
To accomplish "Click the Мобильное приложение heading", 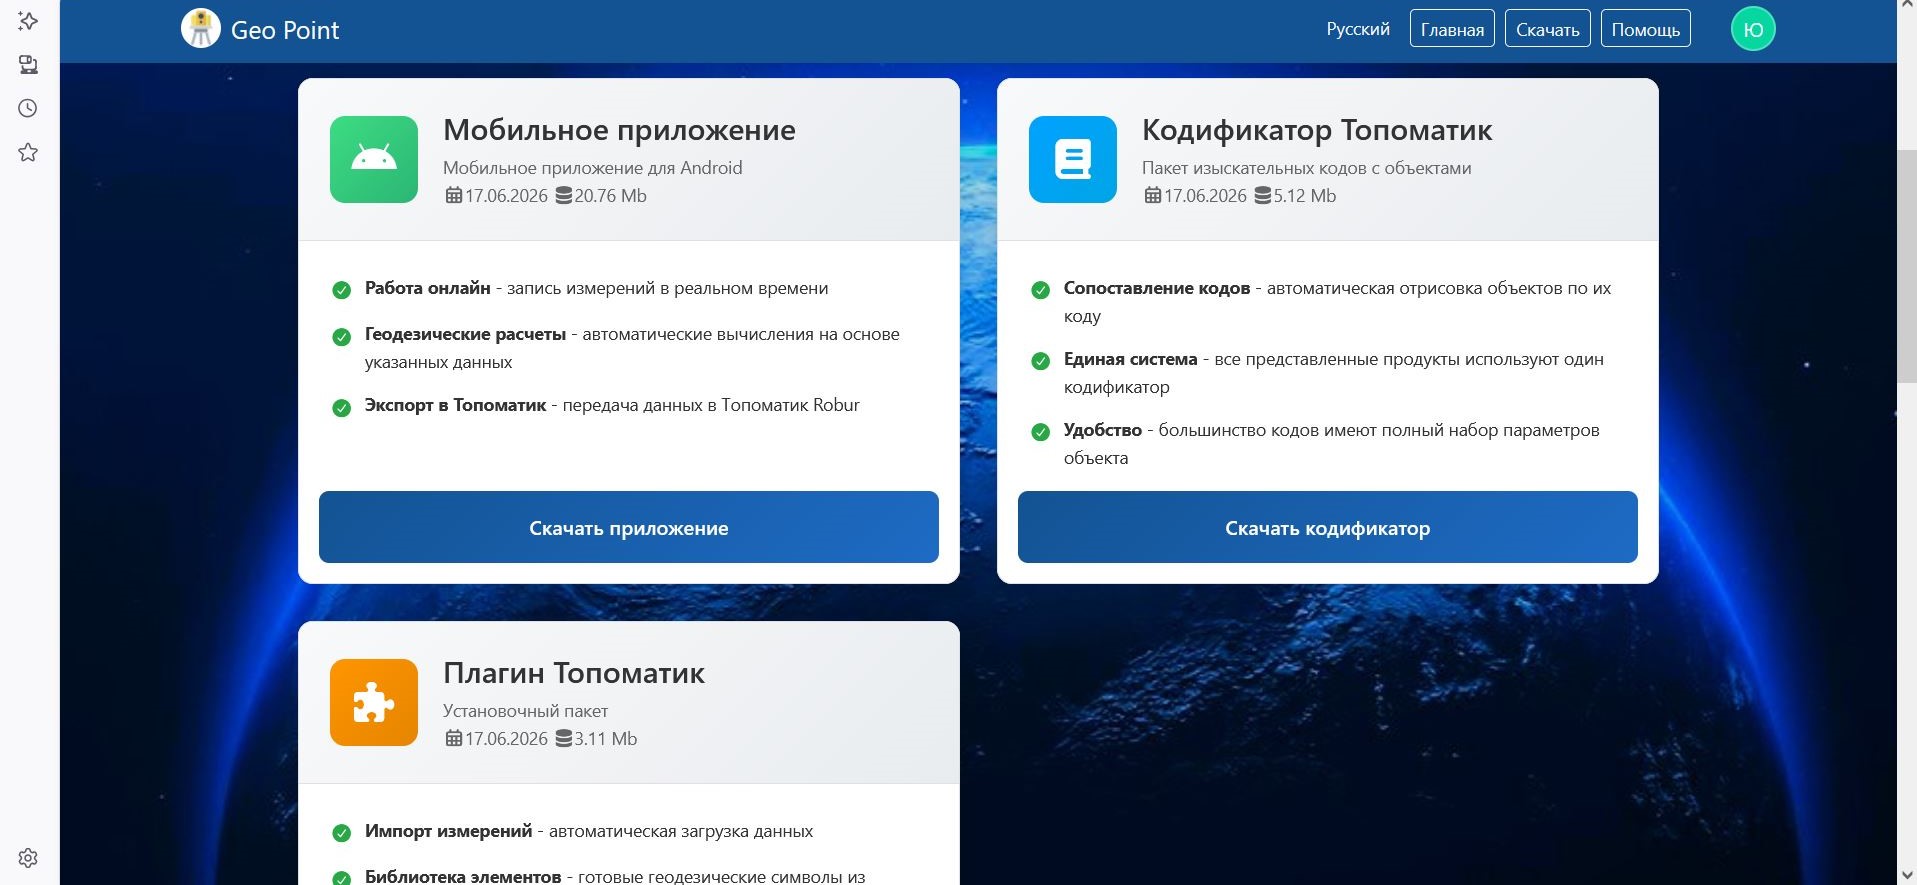I will point(619,130).
